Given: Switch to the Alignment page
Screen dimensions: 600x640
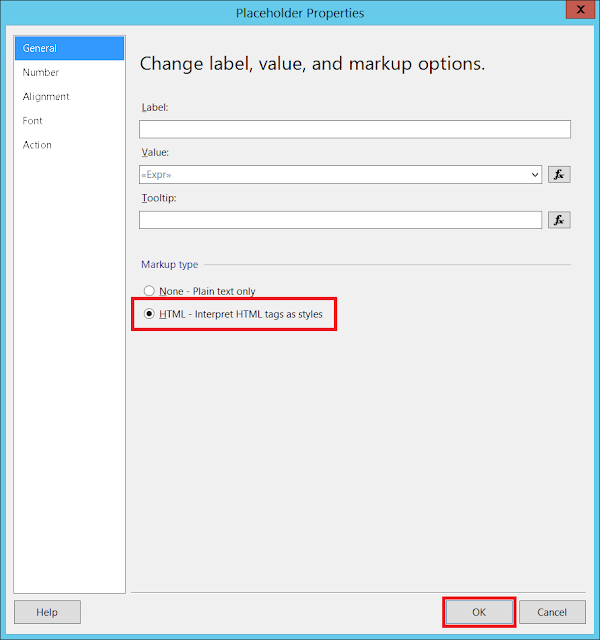Looking at the screenshot, I should [x=69, y=97].
